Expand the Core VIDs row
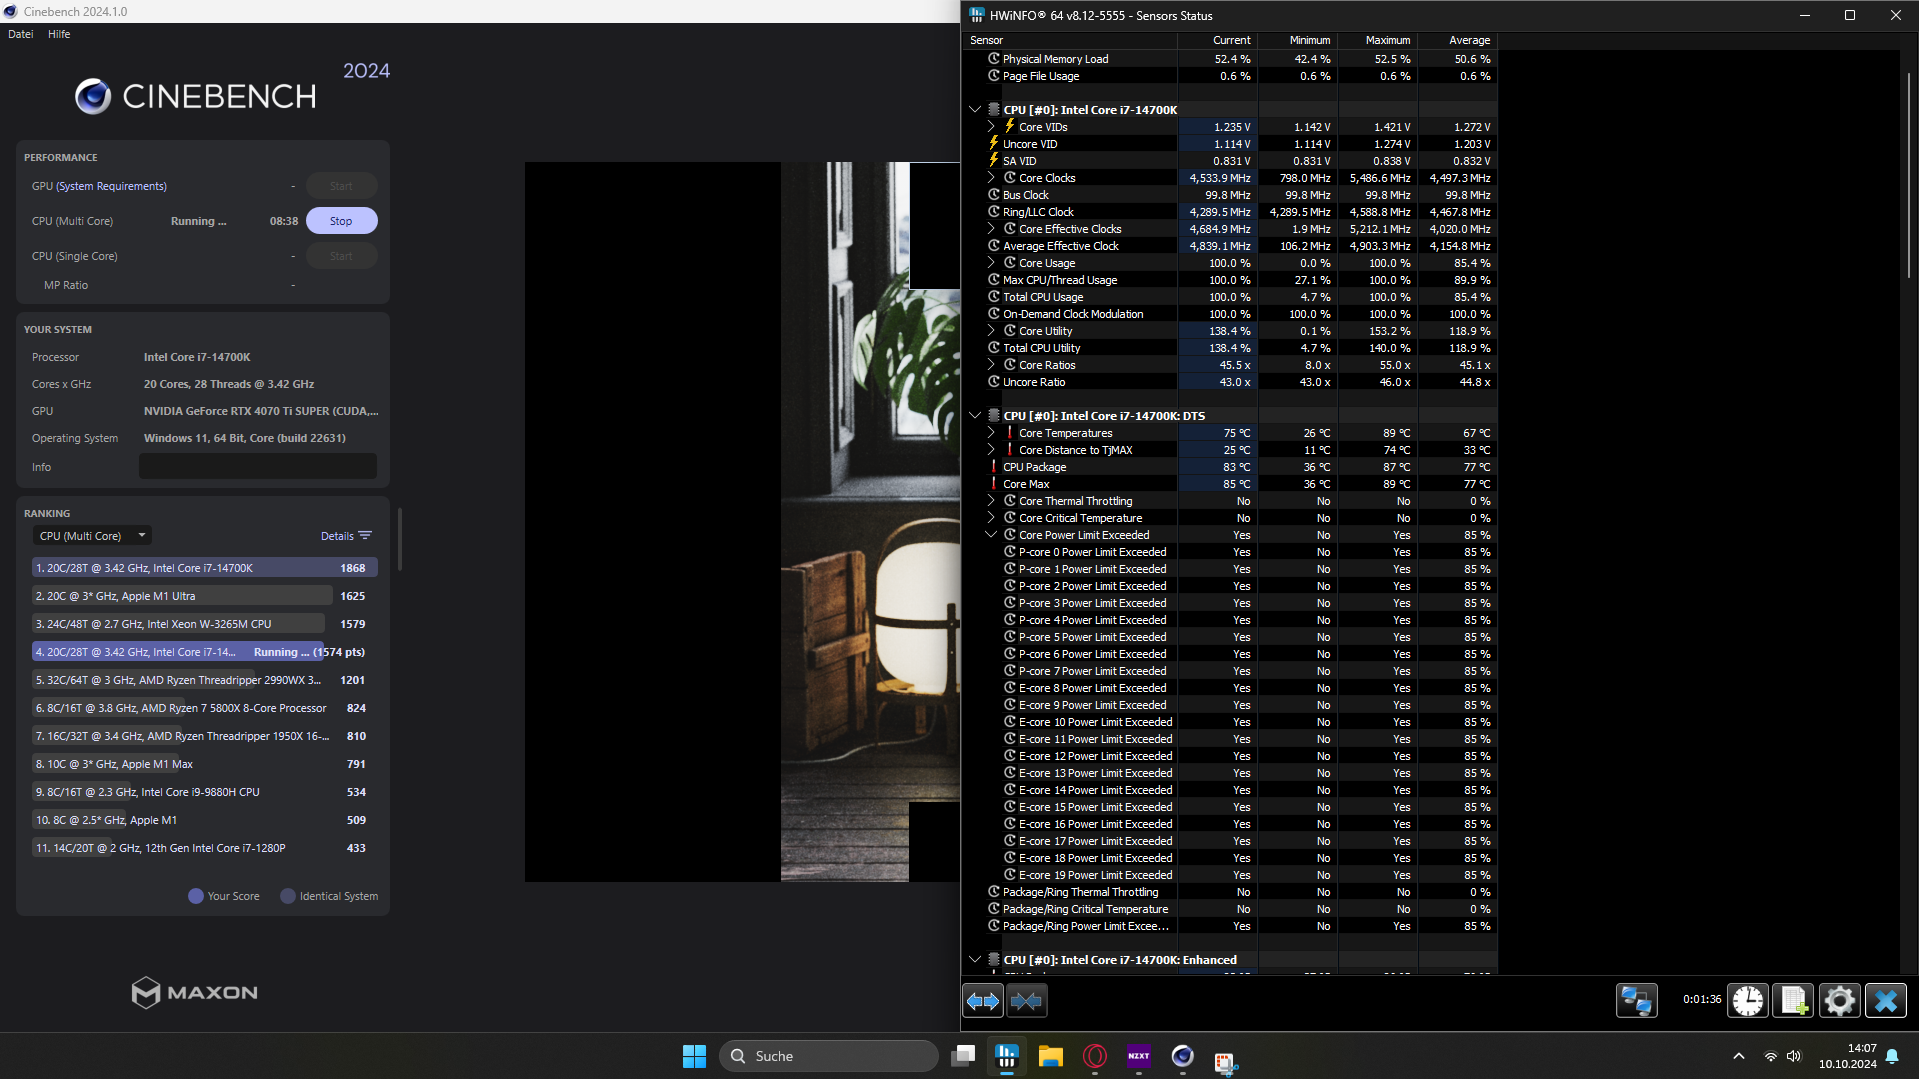This screenshot has width=1919, height=1079. [991, 127]
